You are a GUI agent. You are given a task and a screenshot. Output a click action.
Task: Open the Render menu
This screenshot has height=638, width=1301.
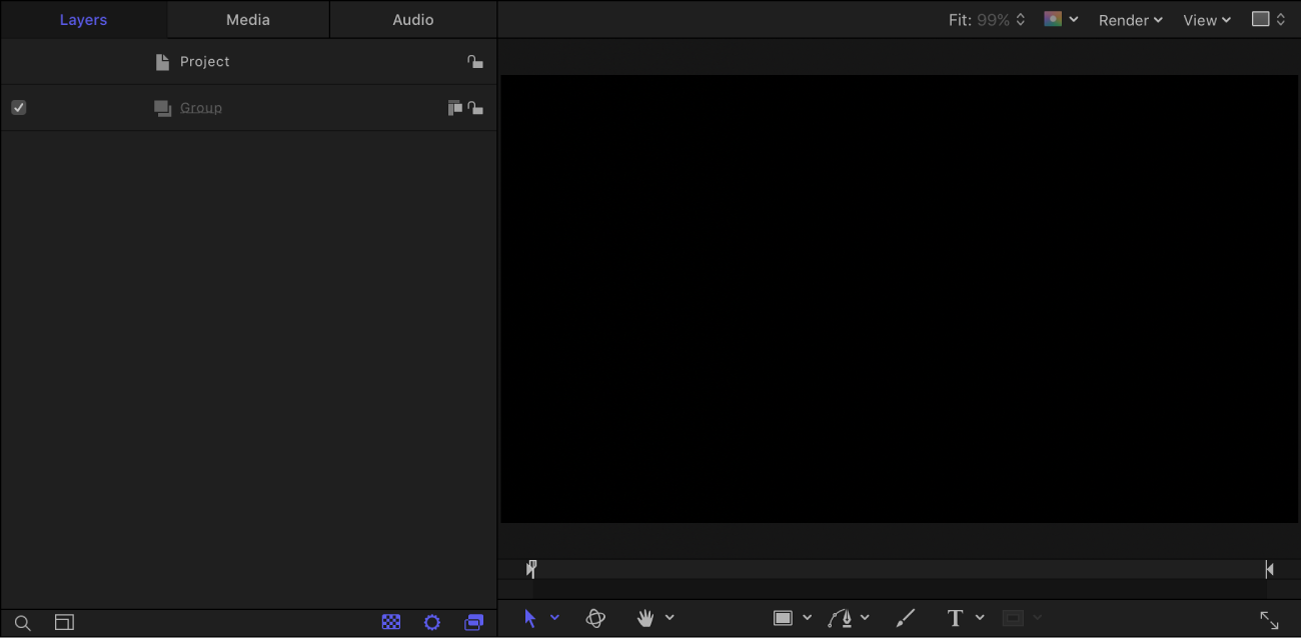click(1130, 19)
